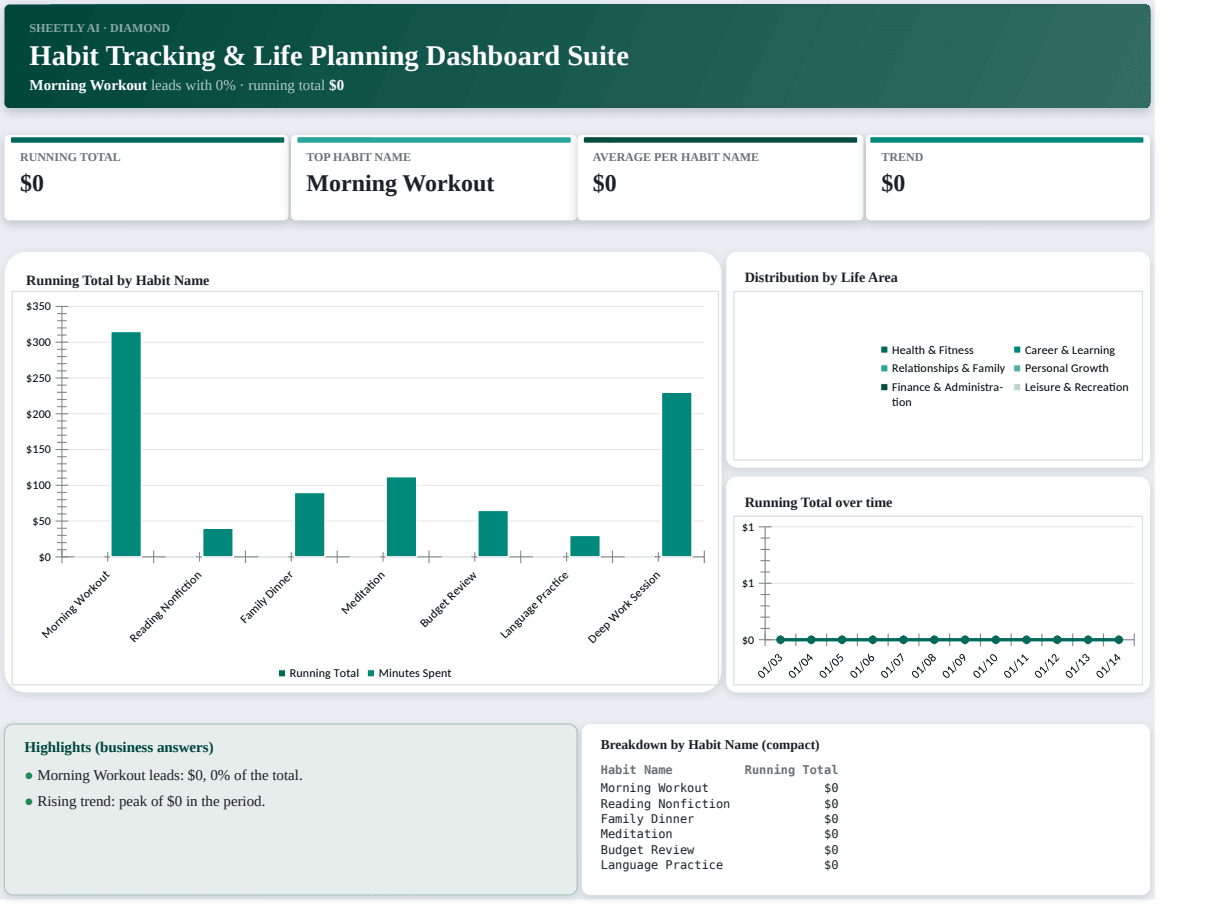Click the Morning Workout bar in chart
Viewport: 1227px width, 922px height.
[126, 444]
